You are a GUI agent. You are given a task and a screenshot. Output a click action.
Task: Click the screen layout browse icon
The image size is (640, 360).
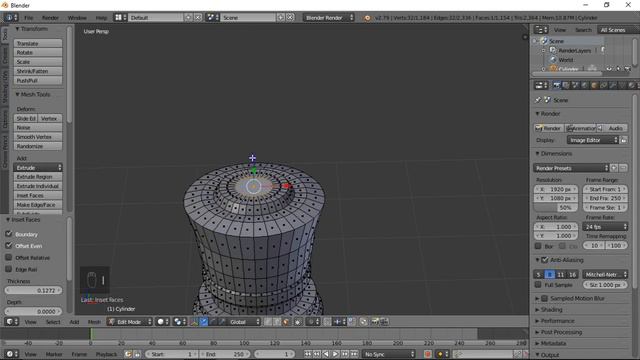(120, 18)
